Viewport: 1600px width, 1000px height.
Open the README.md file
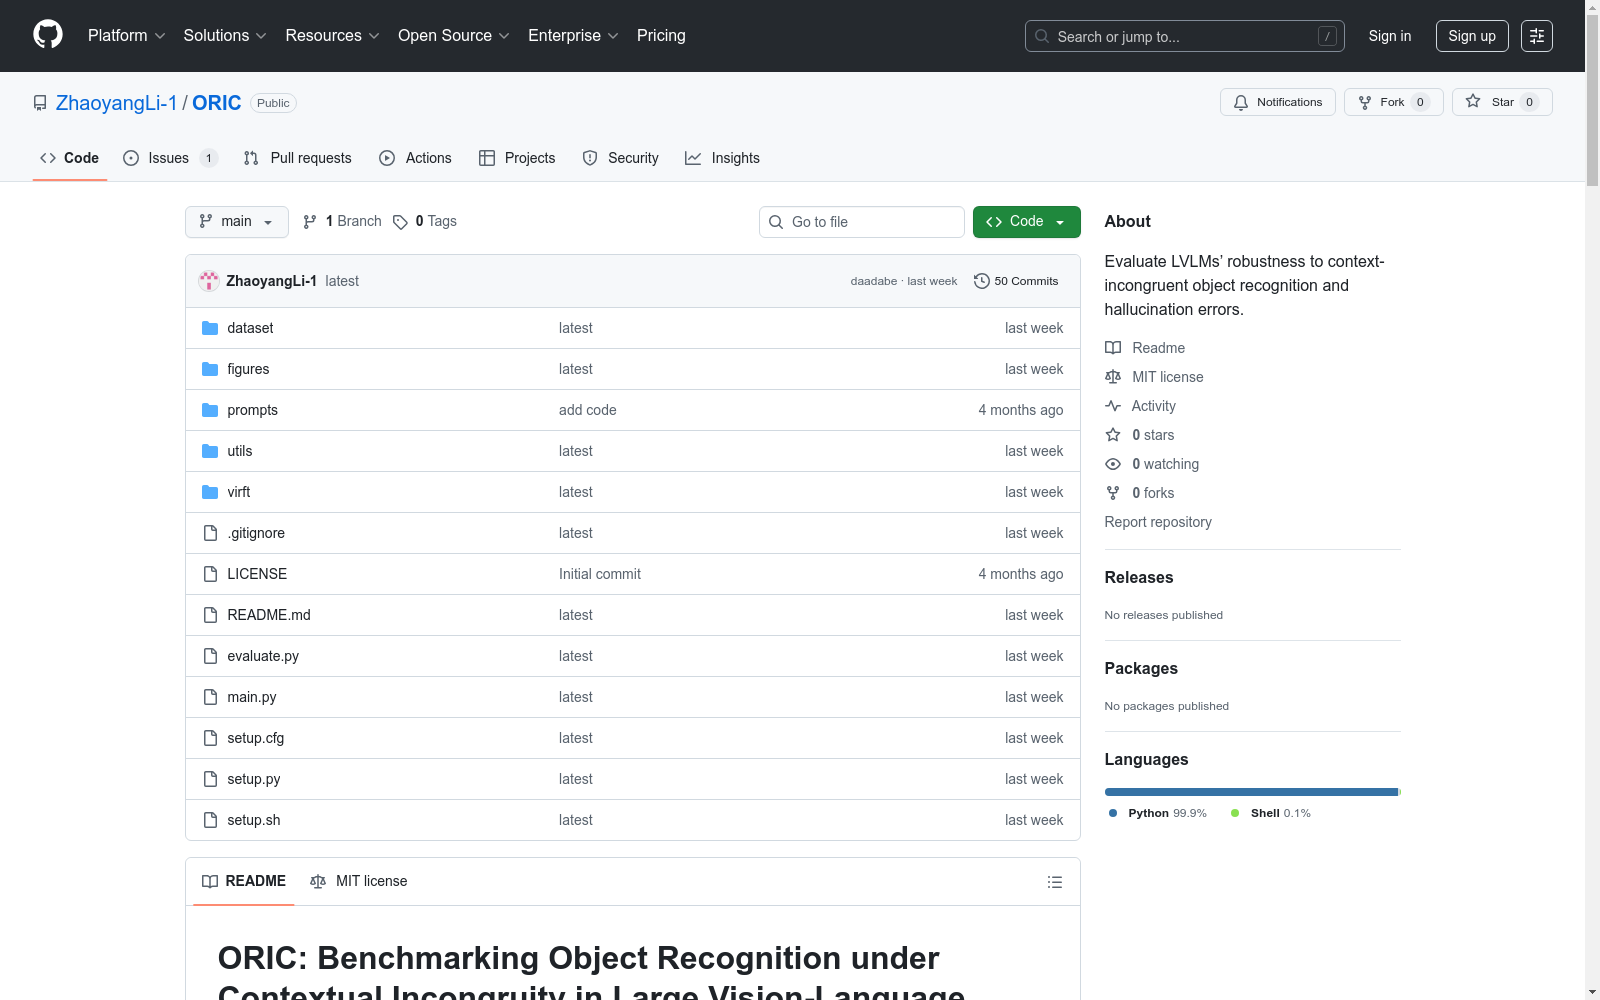[x=269, y=615]
